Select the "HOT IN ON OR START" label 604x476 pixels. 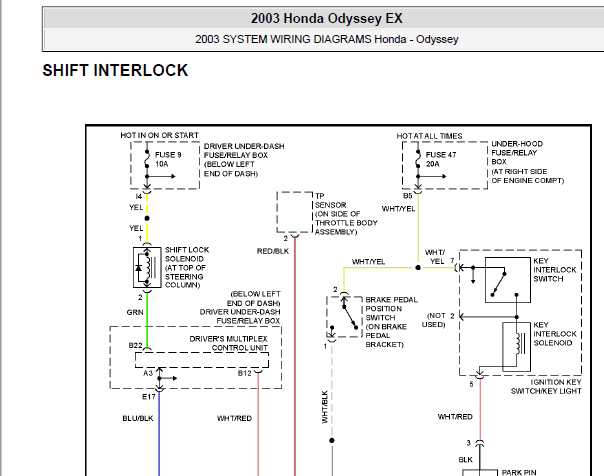pyautogui.click(x=159, y=135)
